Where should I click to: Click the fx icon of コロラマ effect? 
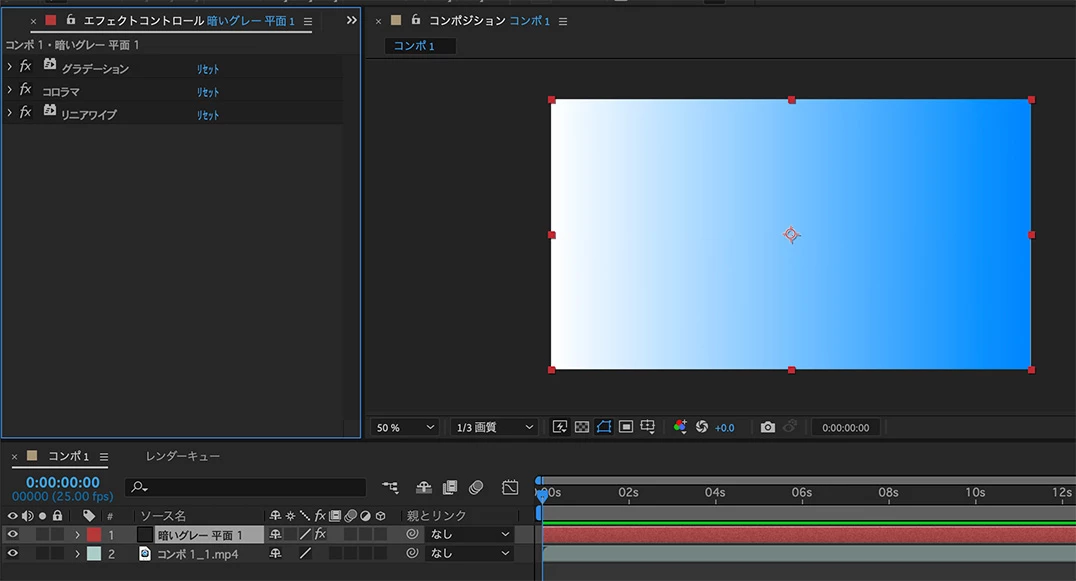pyautogui.click(x=25, y=89)
